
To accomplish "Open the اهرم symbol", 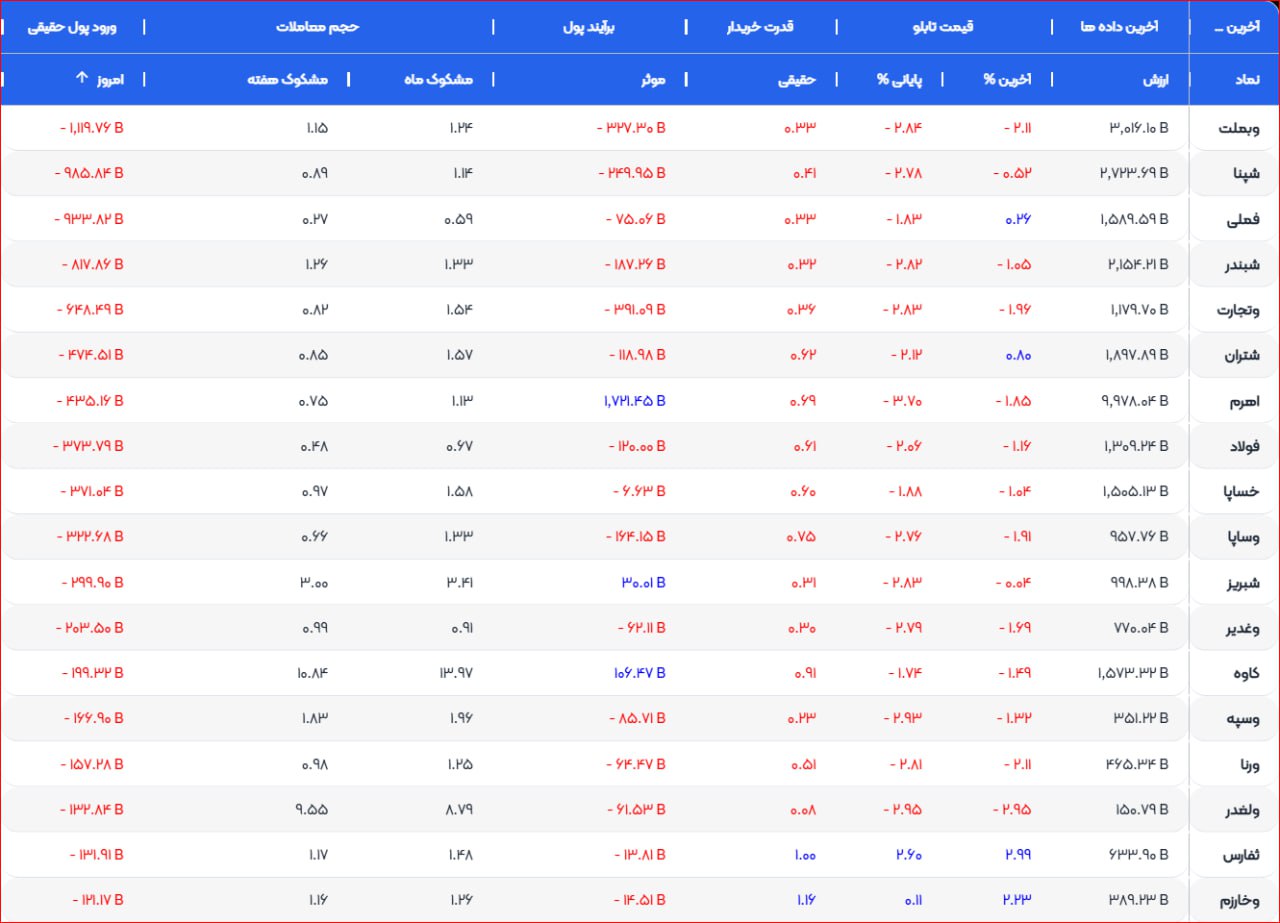I will pyautogui.click(x=1243, y=401).
